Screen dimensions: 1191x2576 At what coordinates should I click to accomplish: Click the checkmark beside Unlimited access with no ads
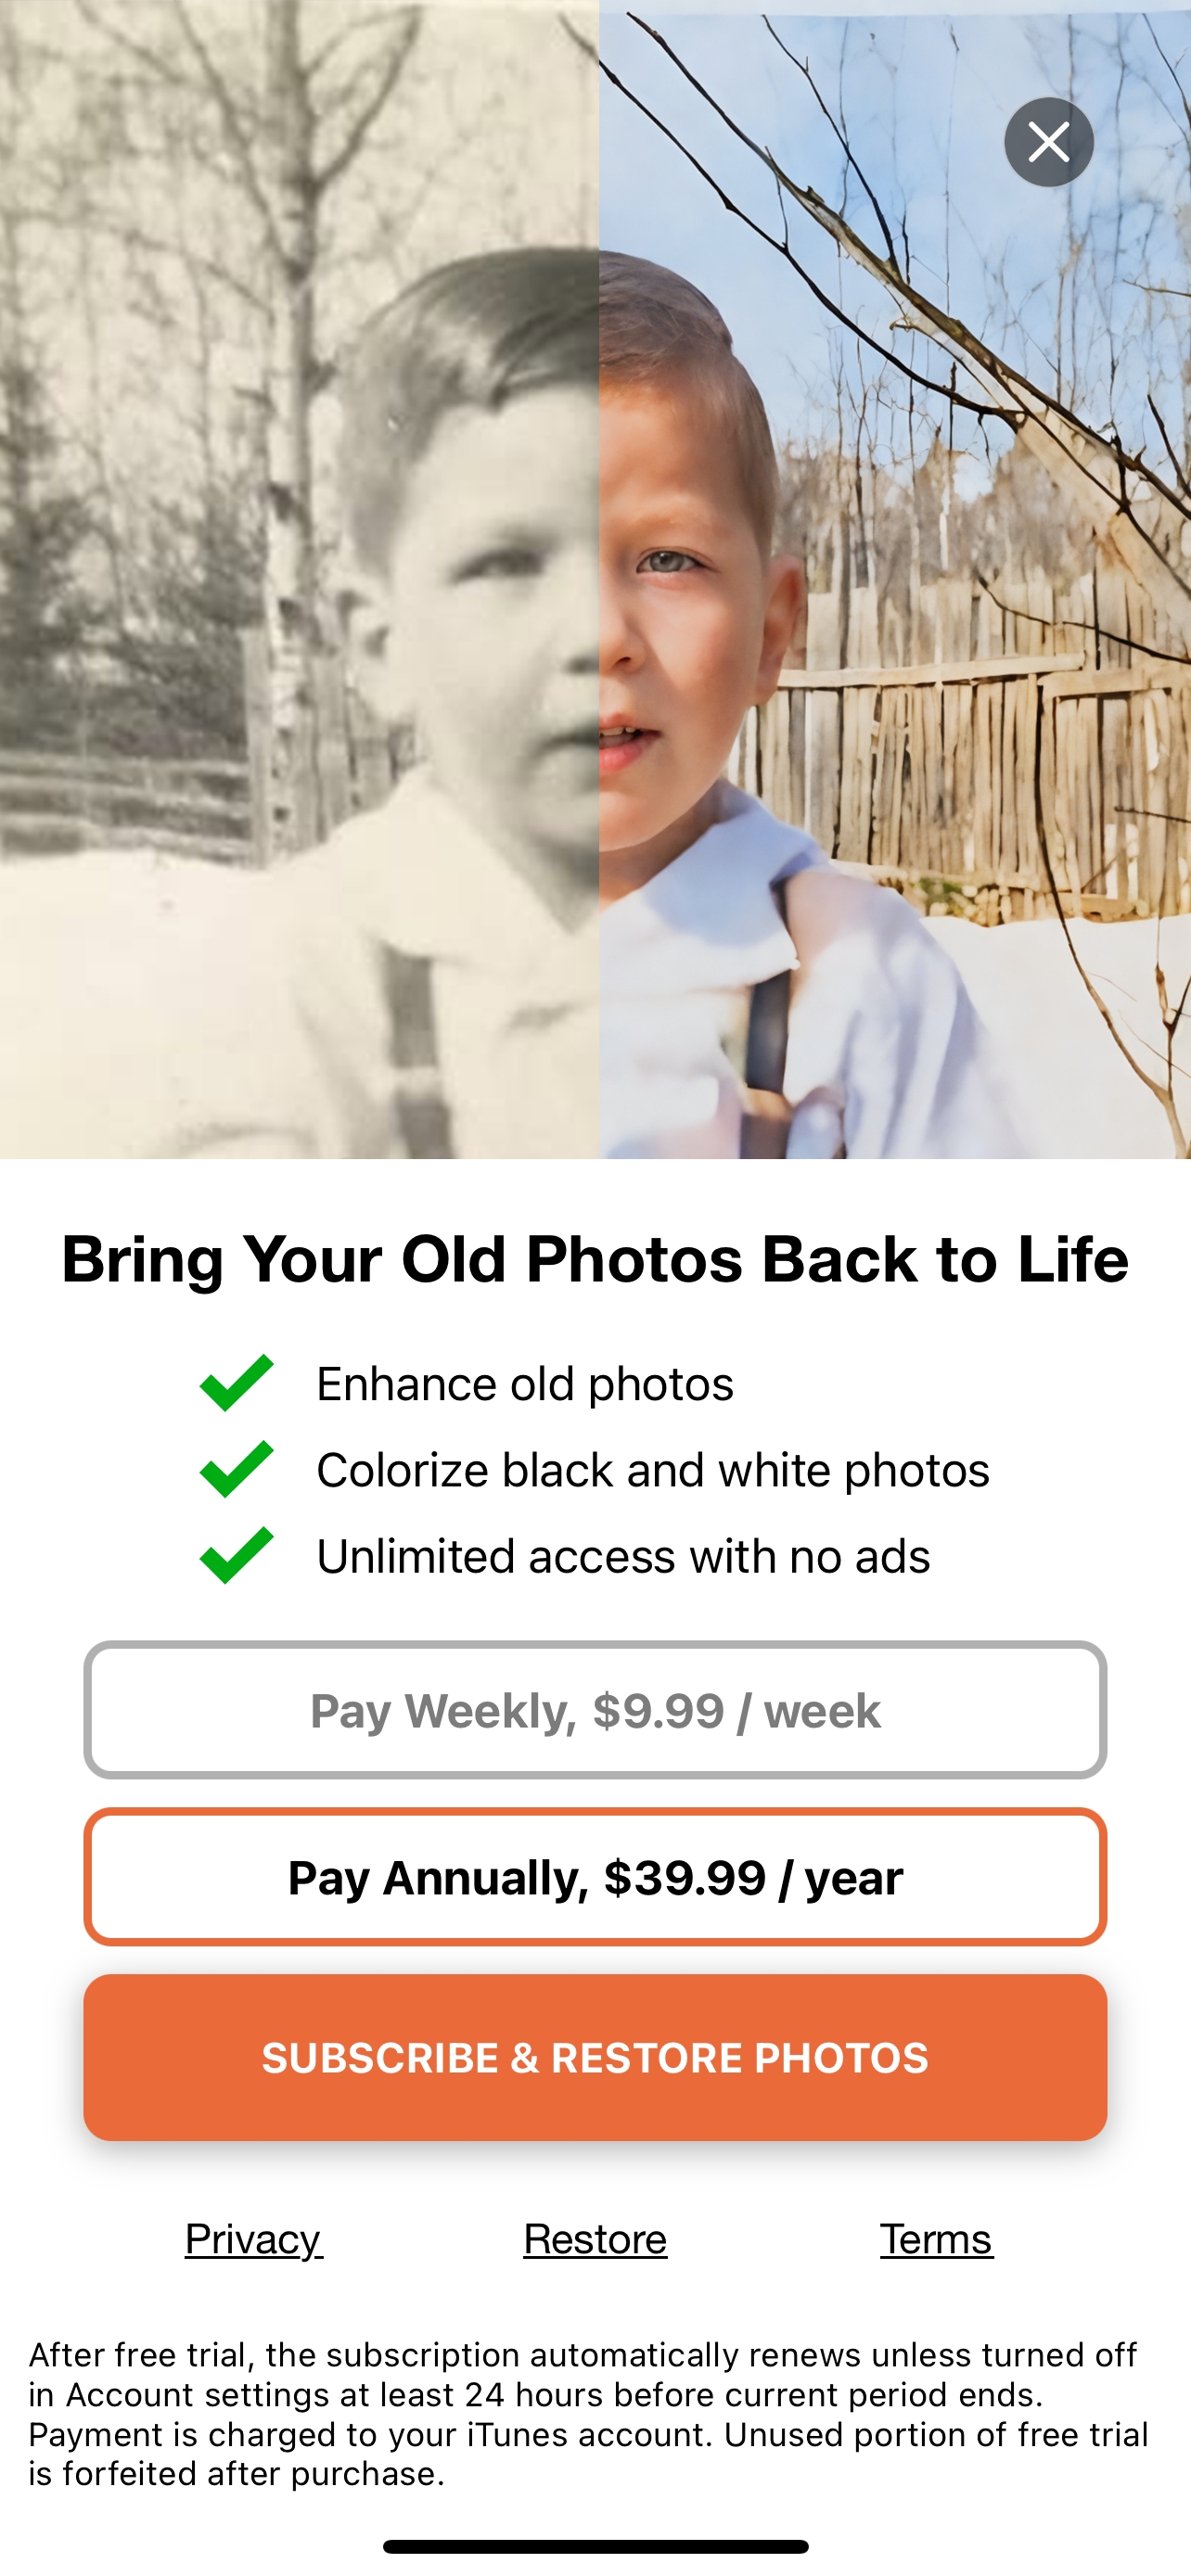click(237, 1555)
